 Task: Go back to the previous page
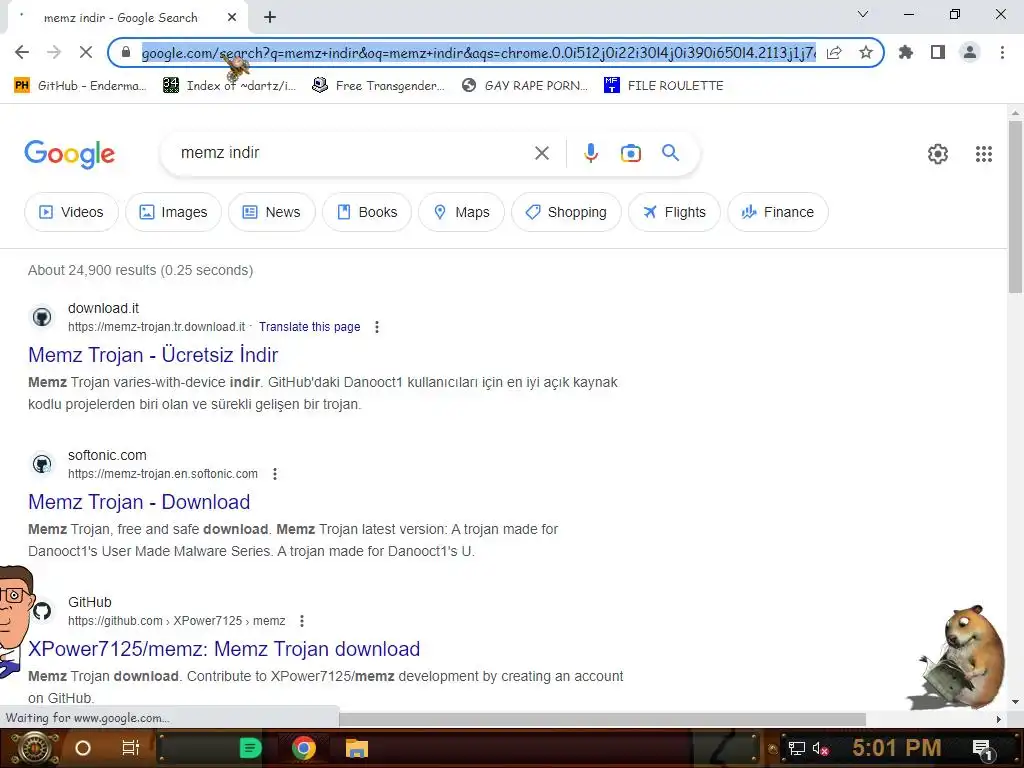(x=22, y=52)
